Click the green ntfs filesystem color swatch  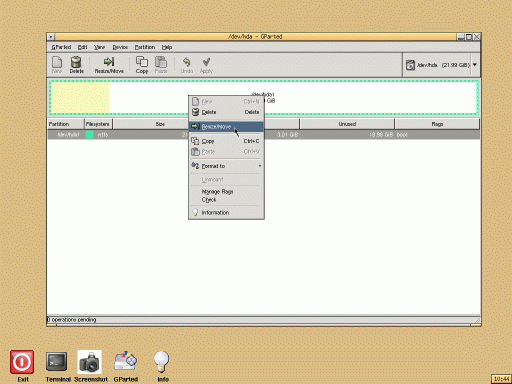[89, 134]
